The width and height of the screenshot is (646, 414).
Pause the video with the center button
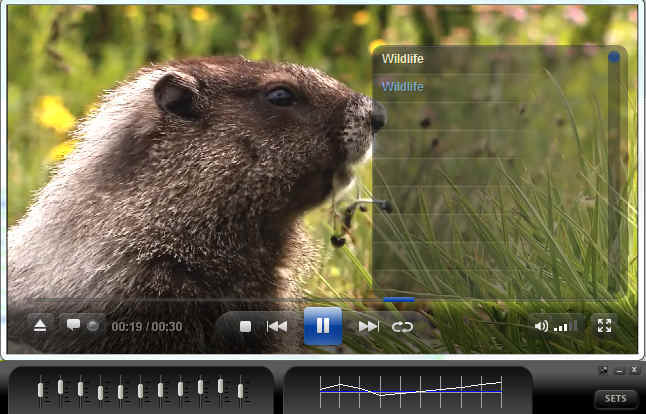point(323,326)
